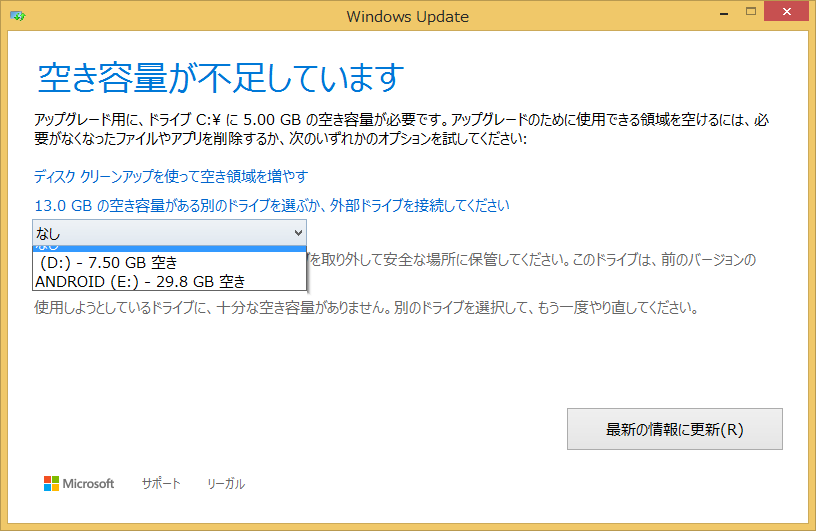The width and height of the screenshot is (816, 531).
Task: Click the 13.0 GB 別のドライブを選ぶ link
Action: point(272,206)
